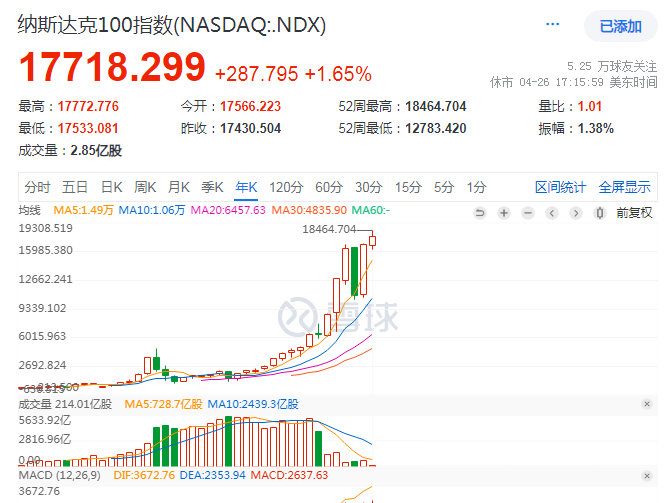Viewport: 671px width, 503px height.
Task: Click the +287.795 +1.65% change text
Action: pyautogui.click(x=293, y=74)
